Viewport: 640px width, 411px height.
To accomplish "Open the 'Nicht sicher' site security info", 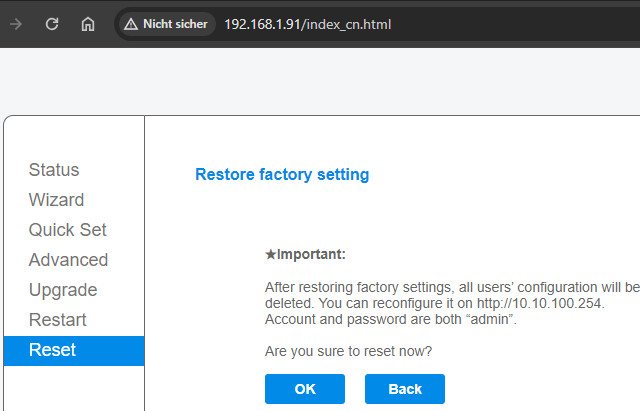I will (x=166, y=23).
